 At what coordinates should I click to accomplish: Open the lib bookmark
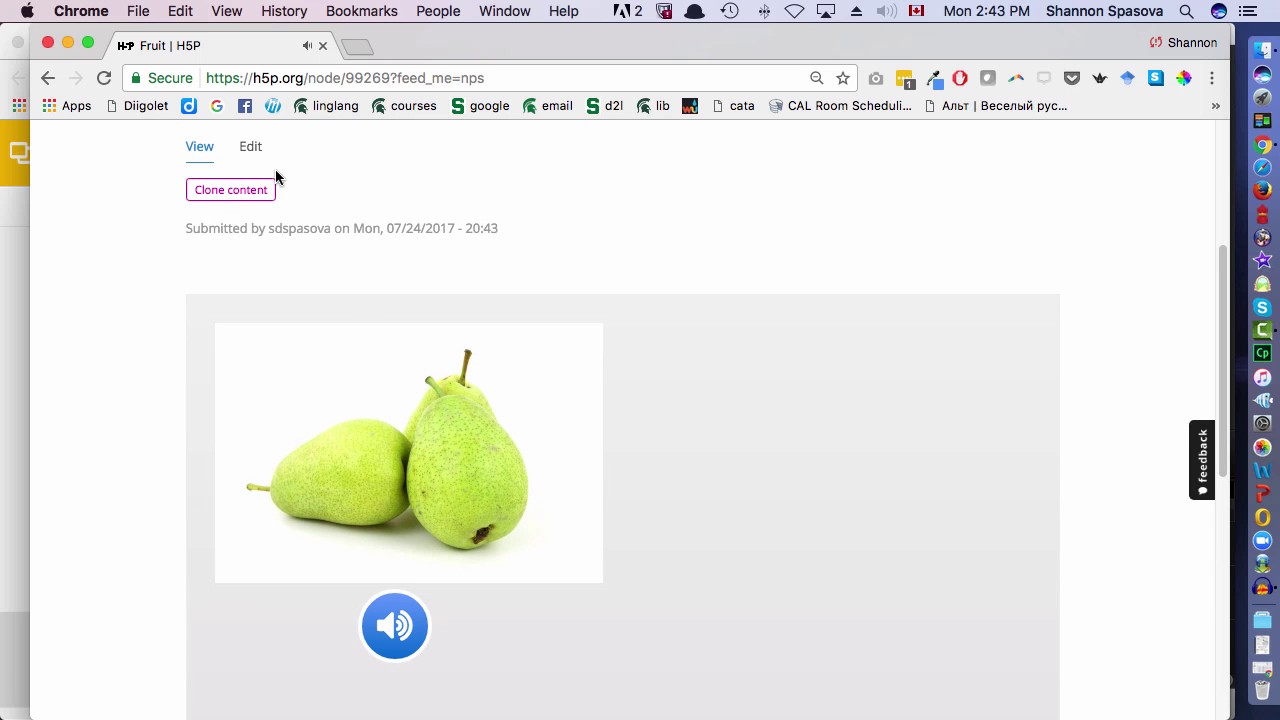coord(653,106)
